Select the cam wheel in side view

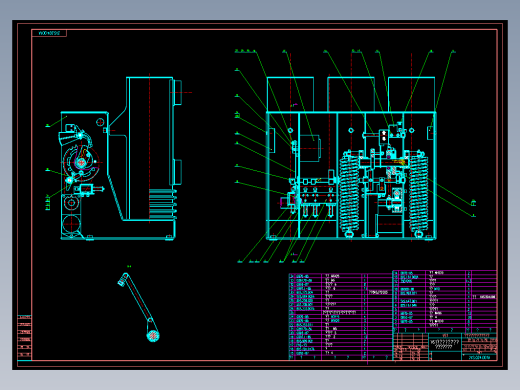point(81,162)
